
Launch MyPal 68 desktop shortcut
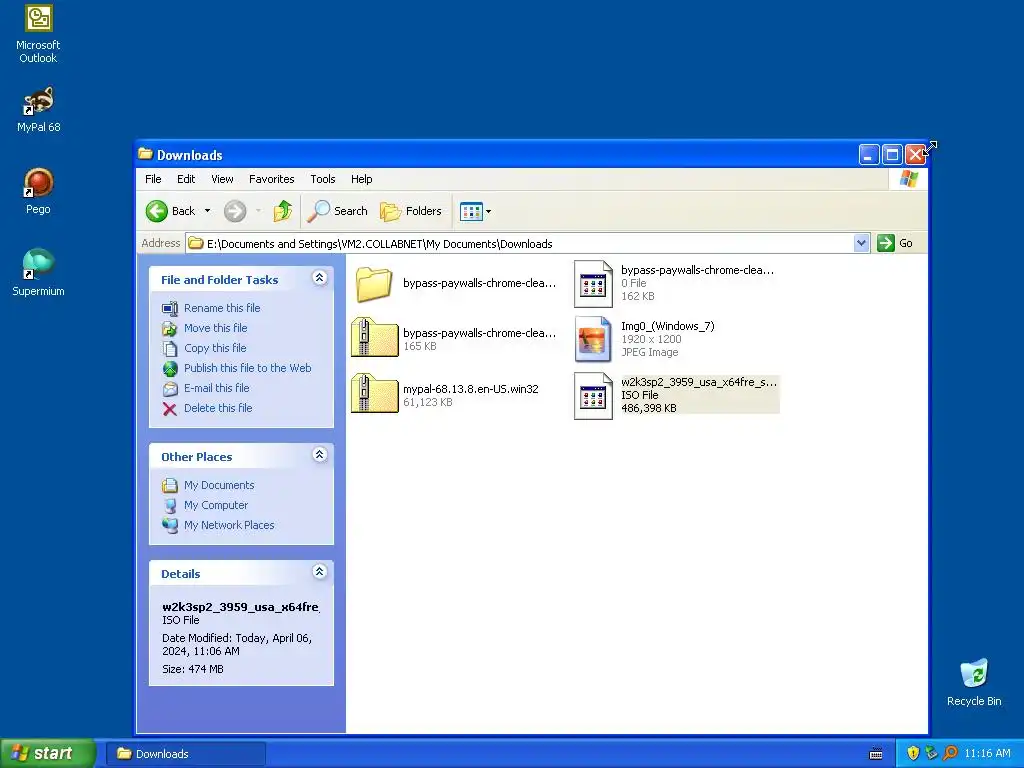tap(38, 110)
